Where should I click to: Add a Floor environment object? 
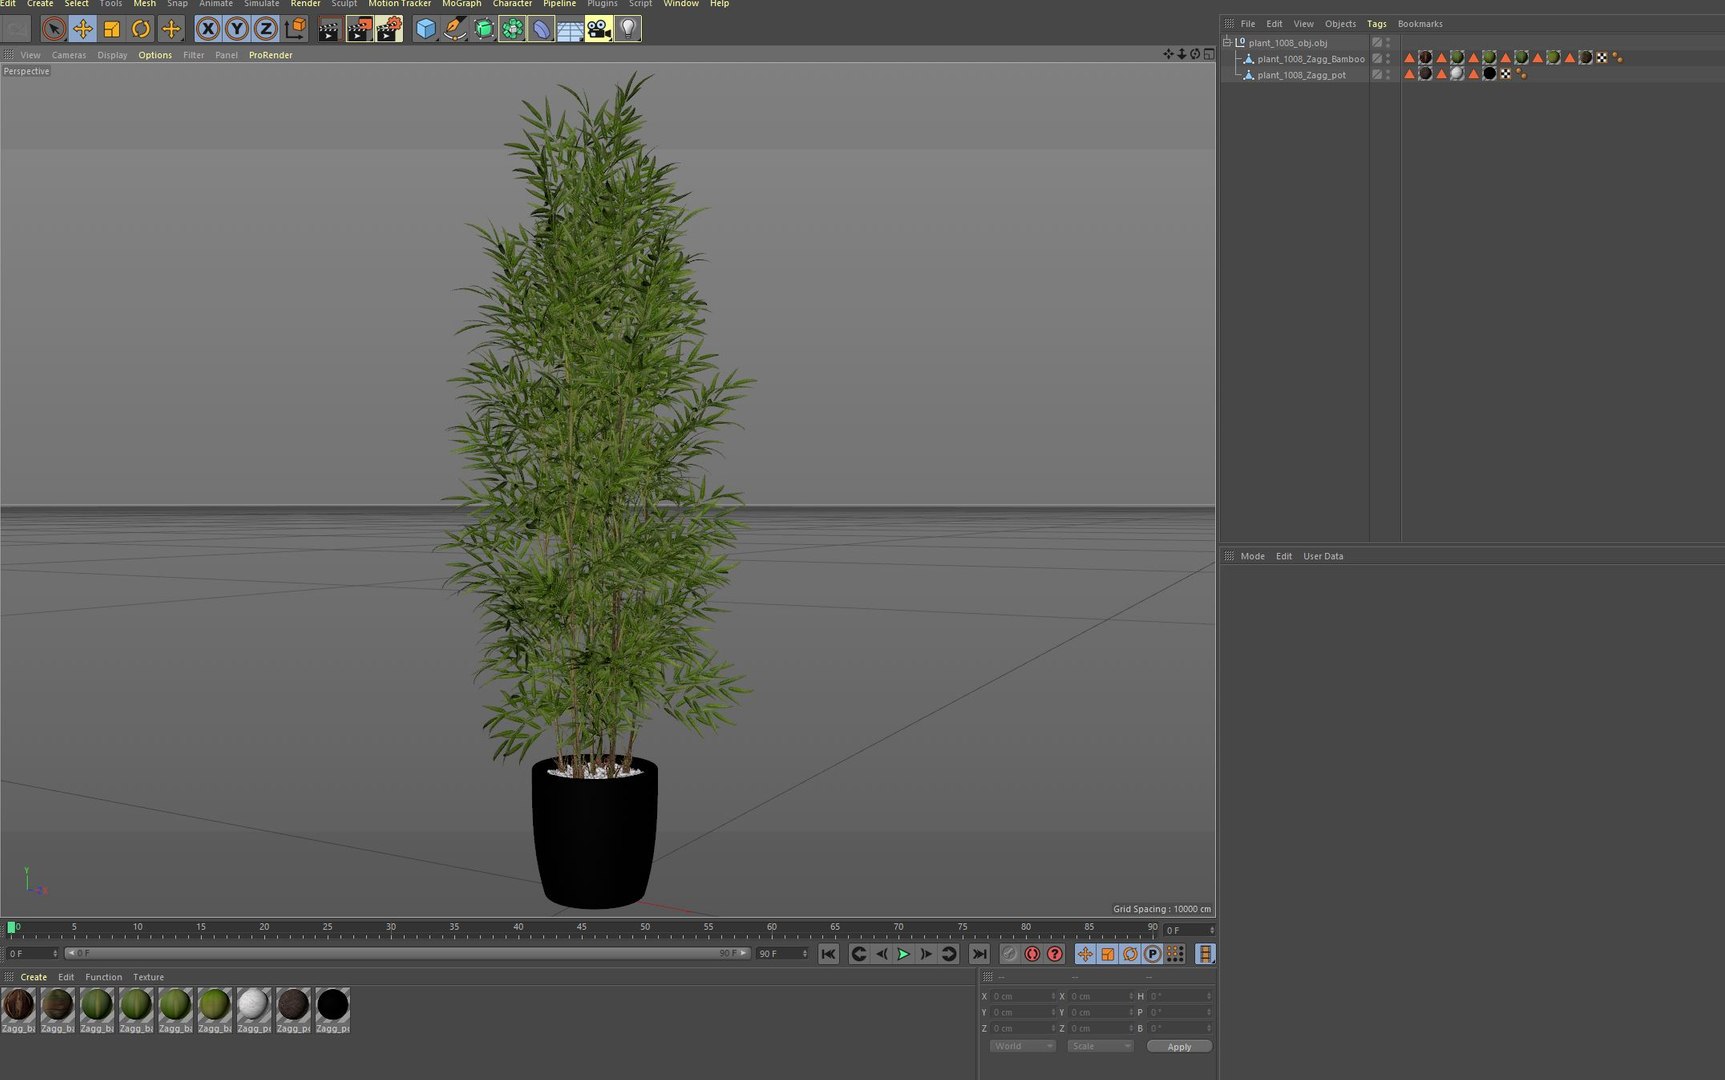coord(570,29)
